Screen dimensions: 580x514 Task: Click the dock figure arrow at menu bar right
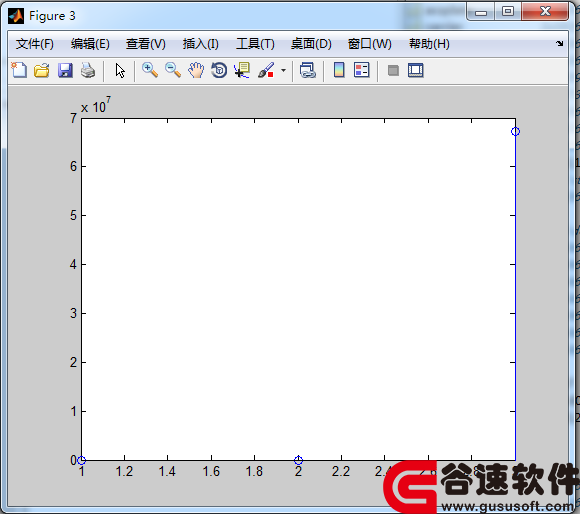(x=560, y=43)
